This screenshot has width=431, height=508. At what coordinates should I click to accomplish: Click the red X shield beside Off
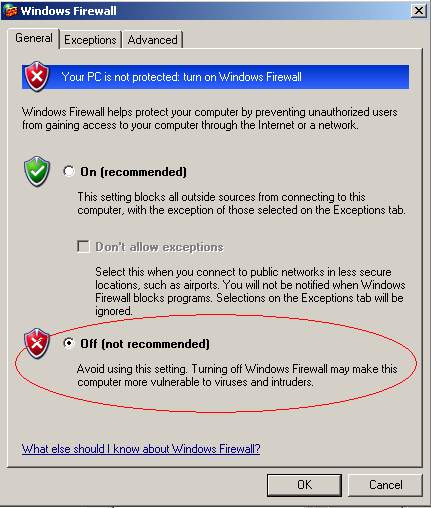pos(37,343)
